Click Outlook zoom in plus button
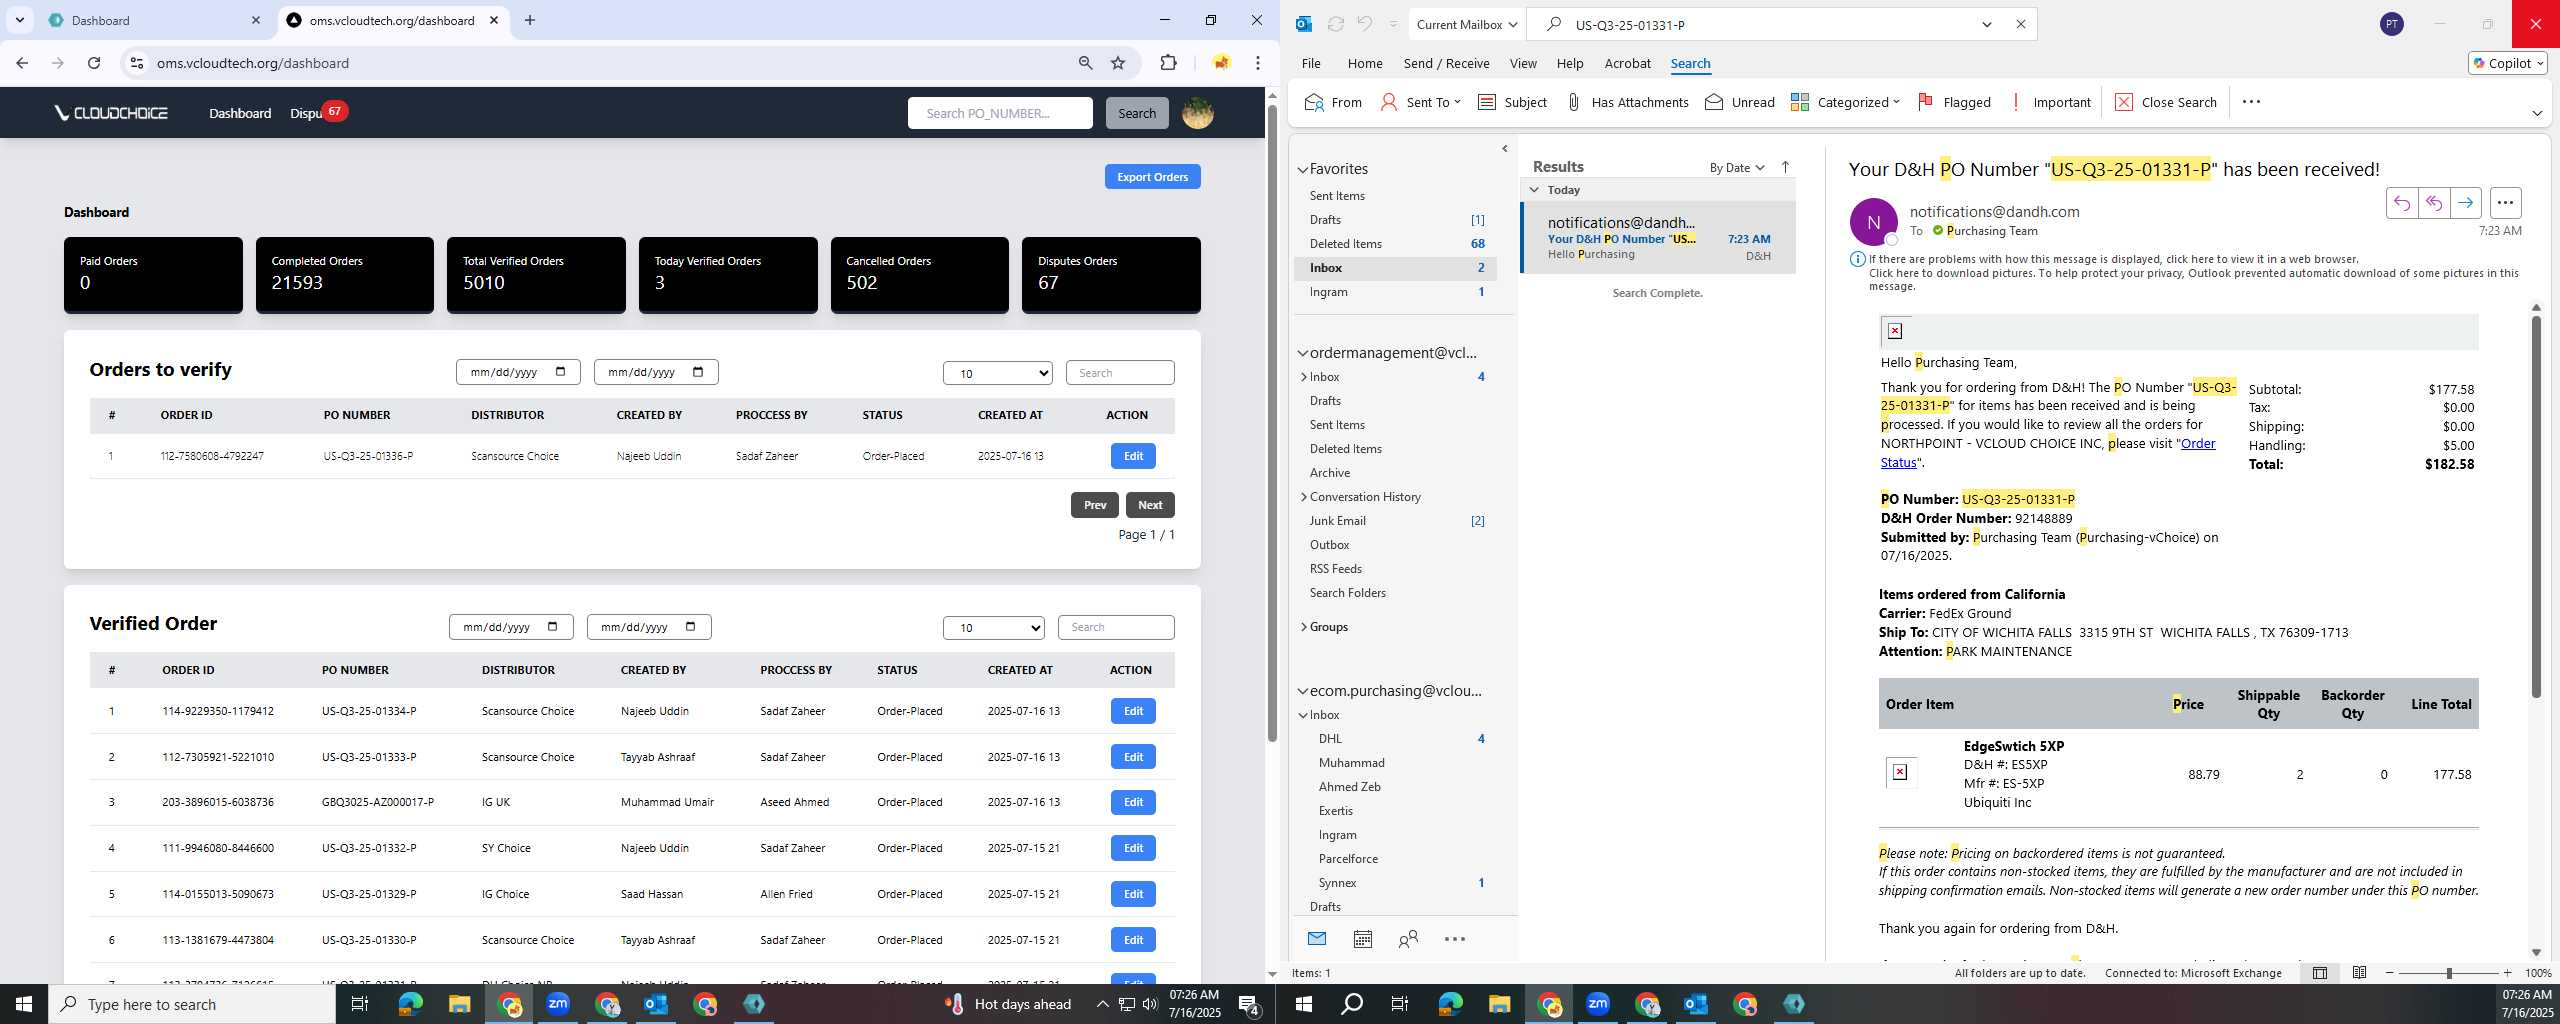This screenshot has height=1024, width=2560. pyautogui.click(x=2506, y=973)
